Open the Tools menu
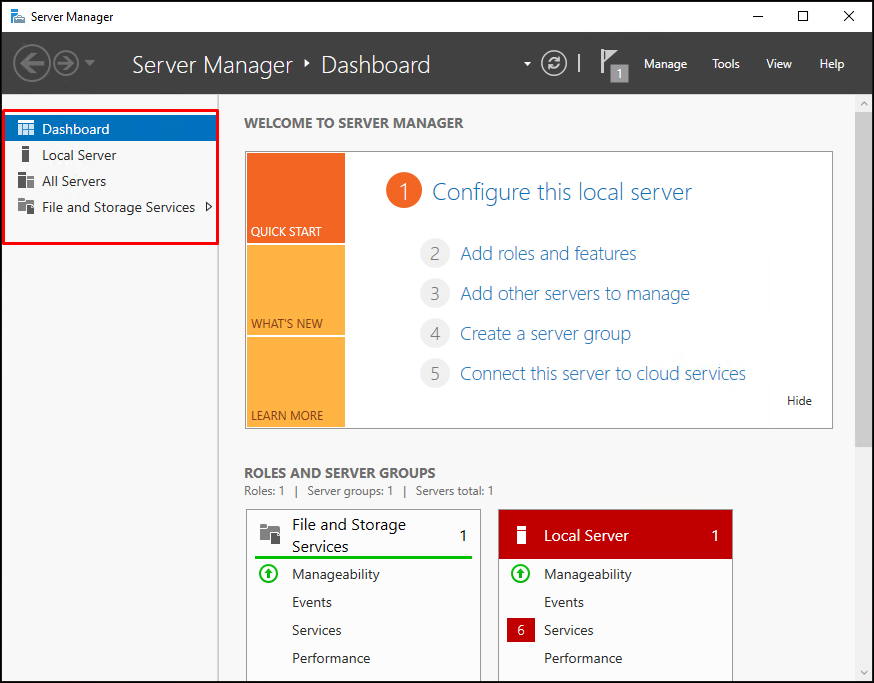Viewport: 874px width, 683px height. (x=726, y=64)
